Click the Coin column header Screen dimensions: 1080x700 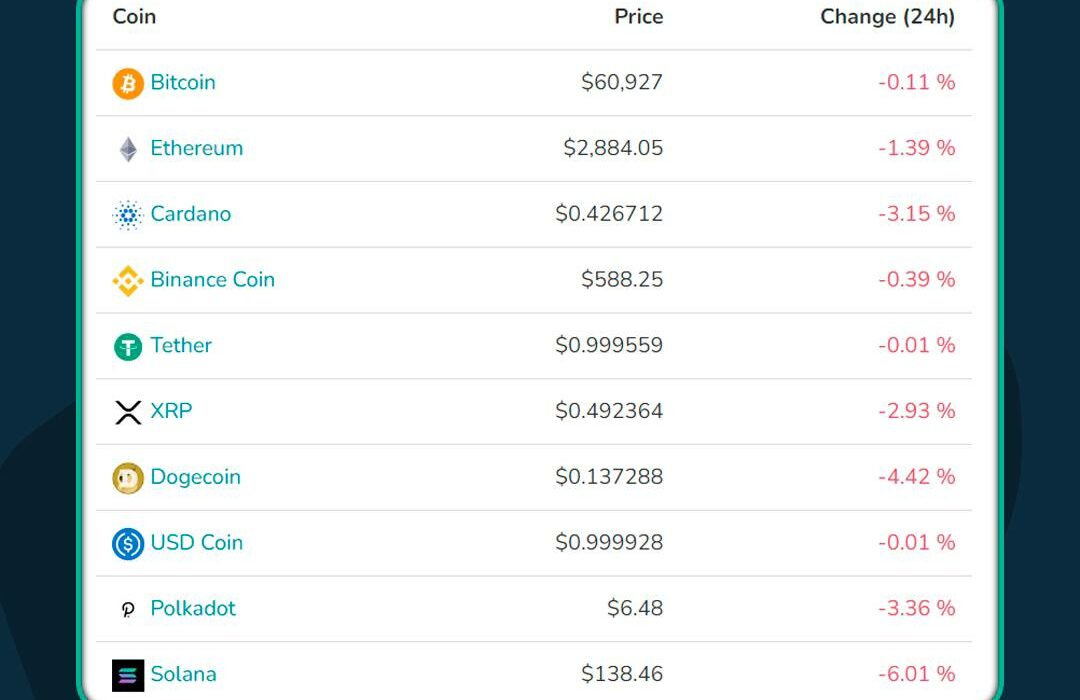pyautogui.click(x=134, y=17)
